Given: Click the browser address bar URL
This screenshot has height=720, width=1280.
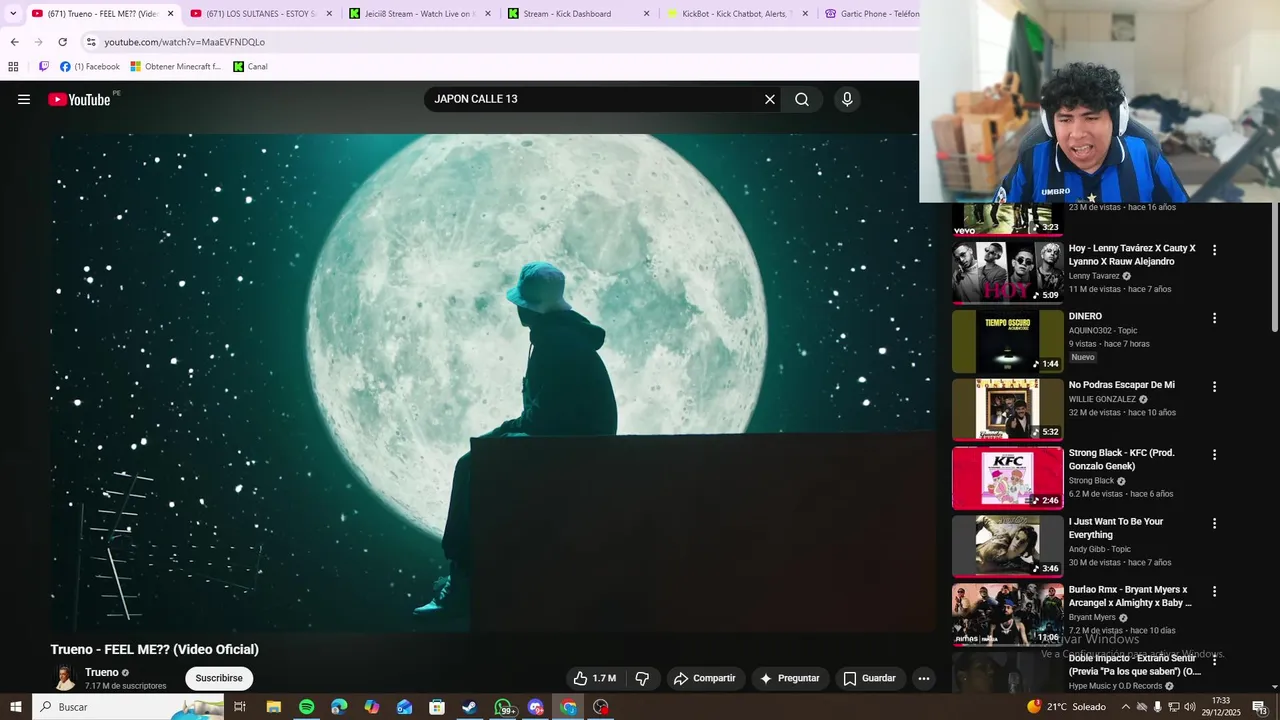Looking at the screenshot, I should [185, 42].
